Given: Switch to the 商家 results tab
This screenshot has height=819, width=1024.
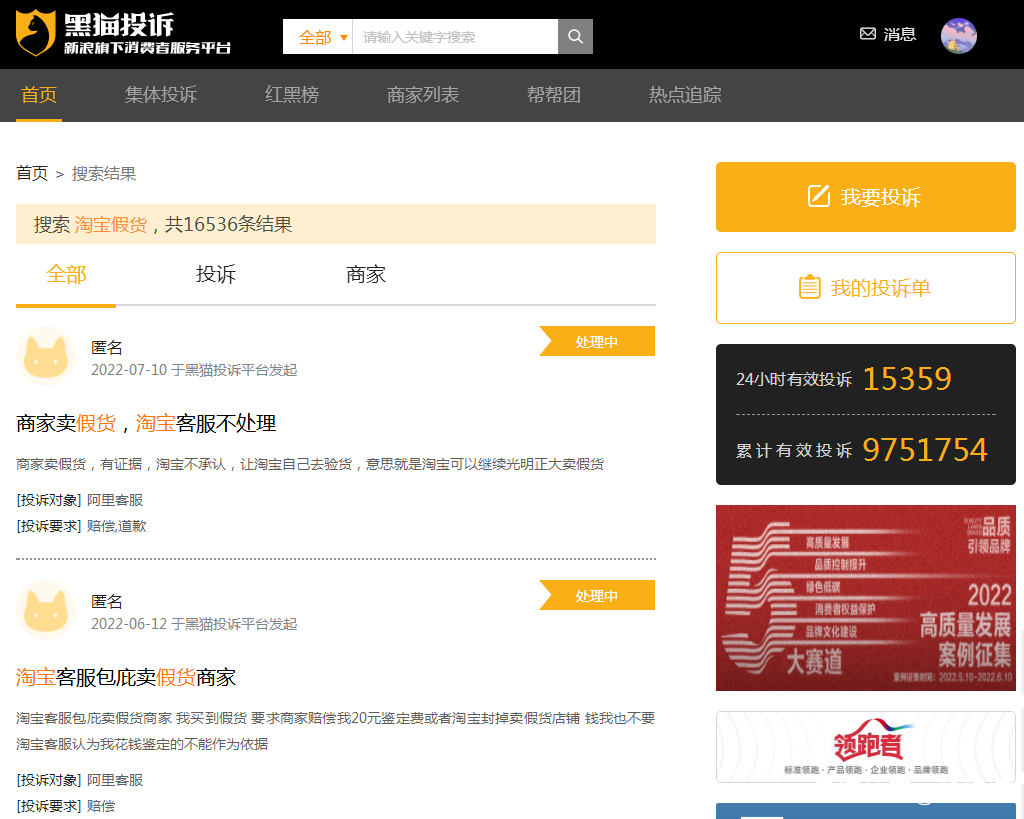Looking at the screenshot, I should coord(366,274).
